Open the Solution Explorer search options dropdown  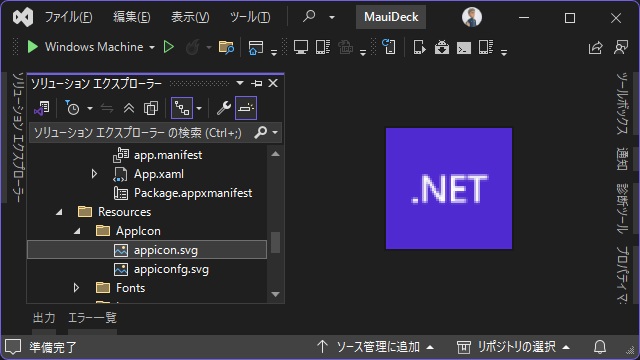pyautogui.click(x=275, y=133)
